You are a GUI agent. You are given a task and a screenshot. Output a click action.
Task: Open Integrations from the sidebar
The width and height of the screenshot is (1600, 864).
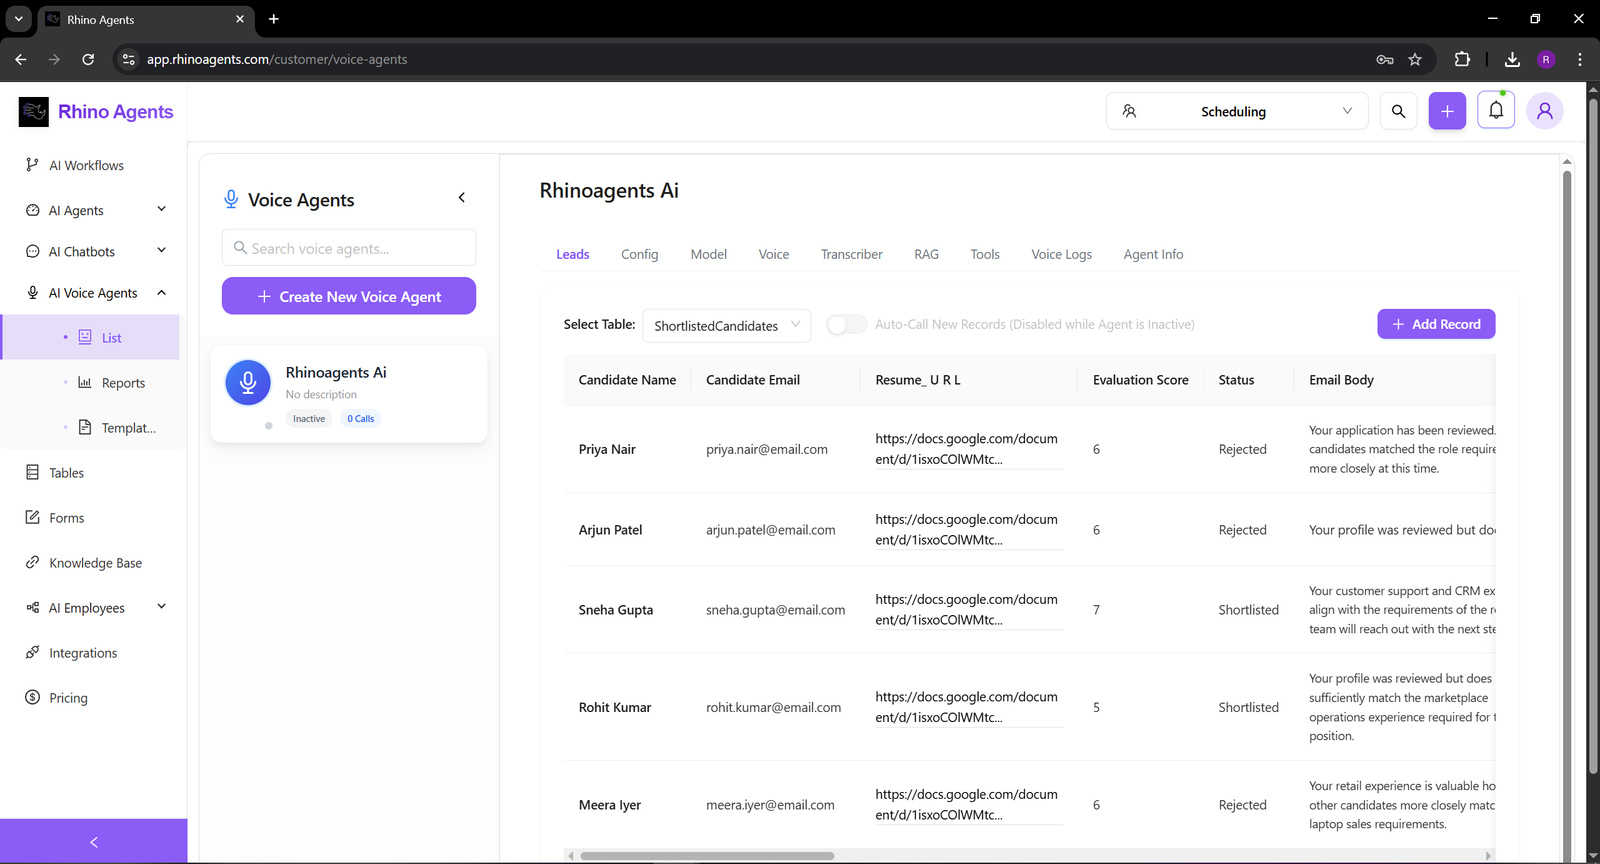(83, 653)
